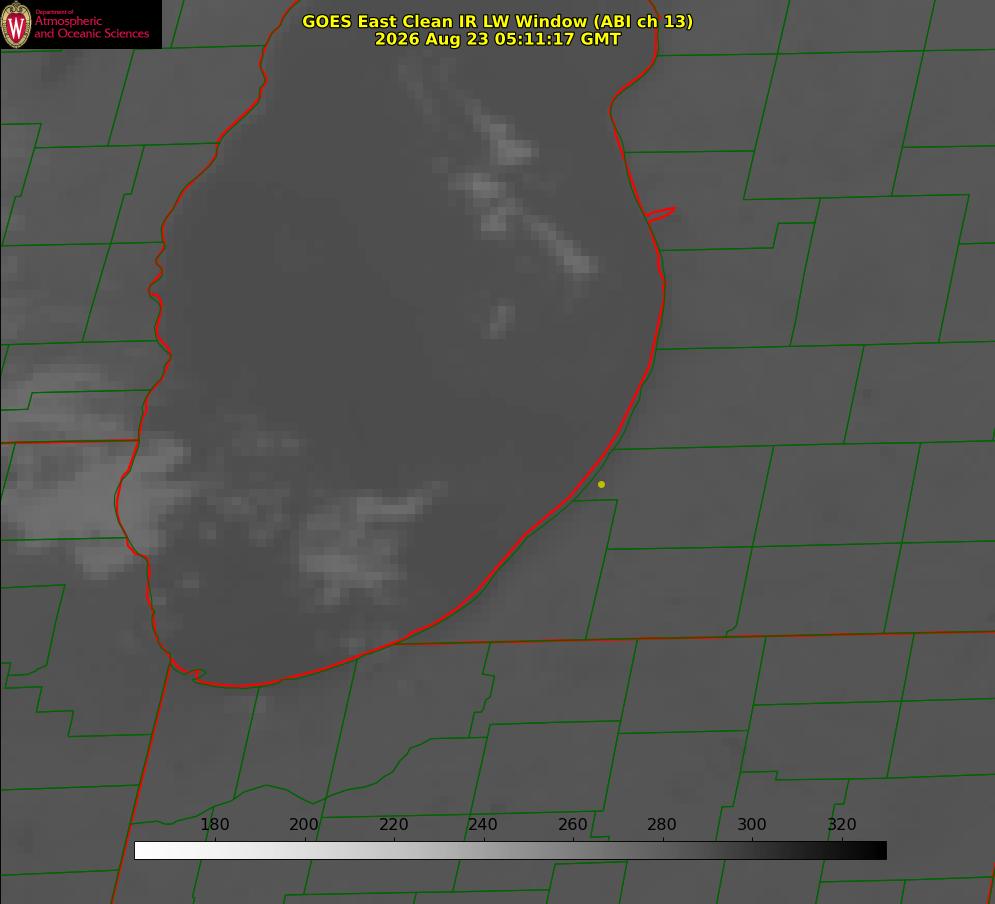
Task: Click the colorbar label '220'
Action: pos(393,824)
